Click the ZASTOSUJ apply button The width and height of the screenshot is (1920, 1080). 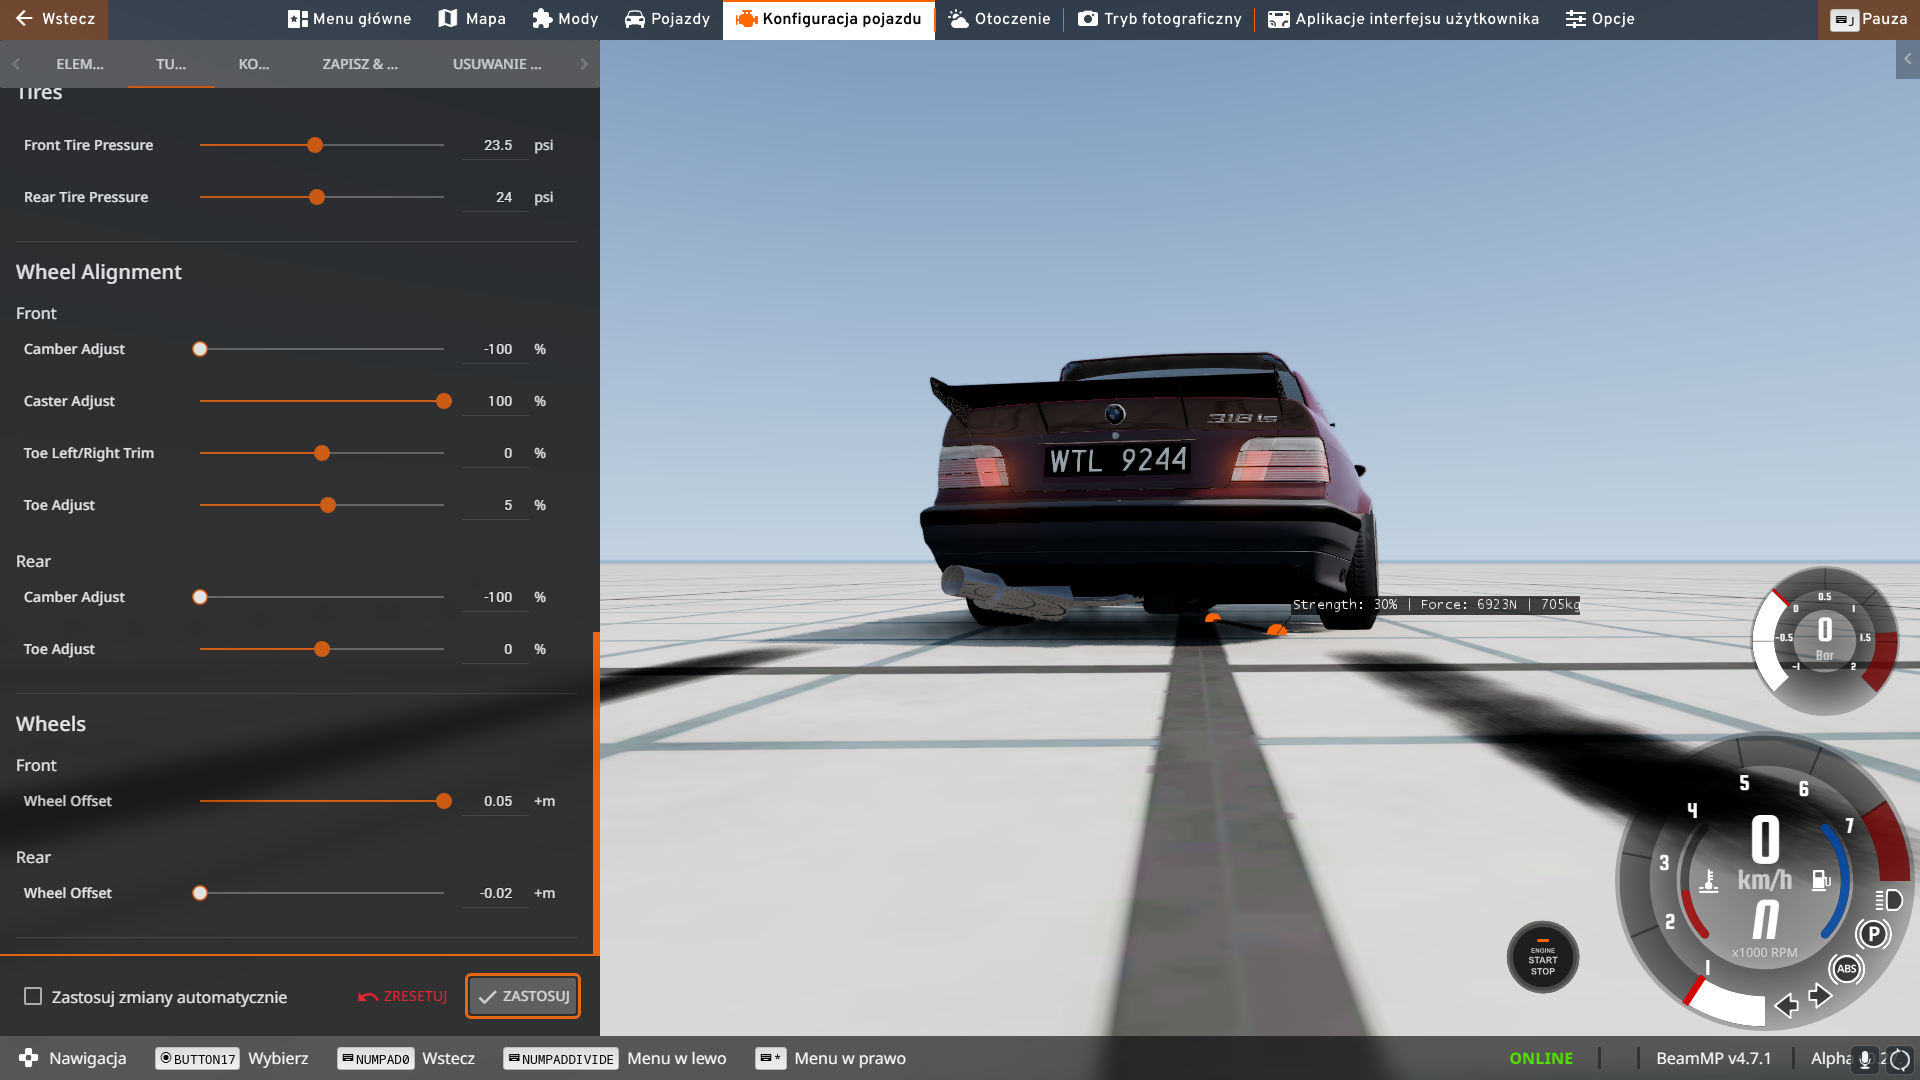pyautogui.click(x=523, y=996)
